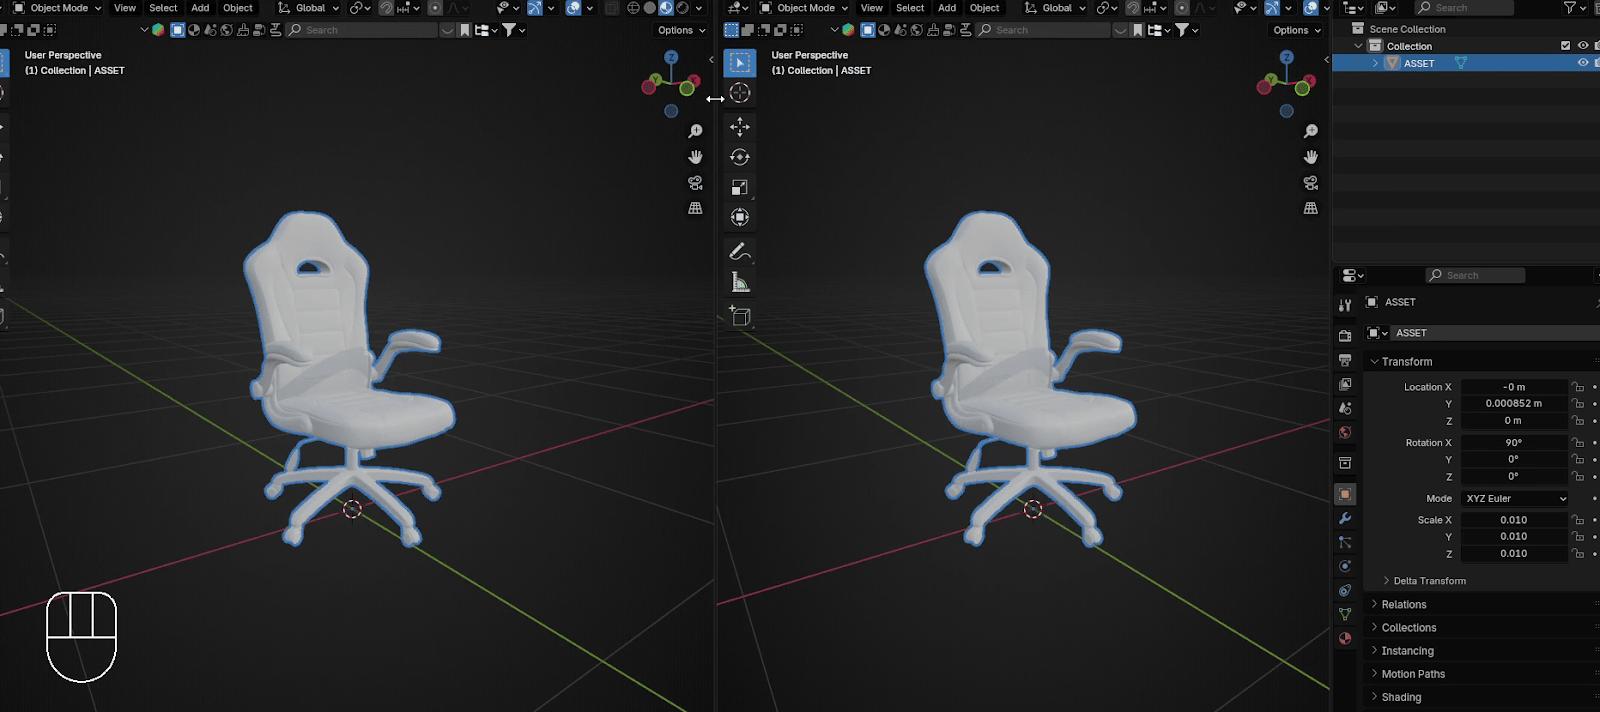This screenshot has width=1600, height=712.
Task: Expand the Delta Transform section
Action: pos(1429,581)
